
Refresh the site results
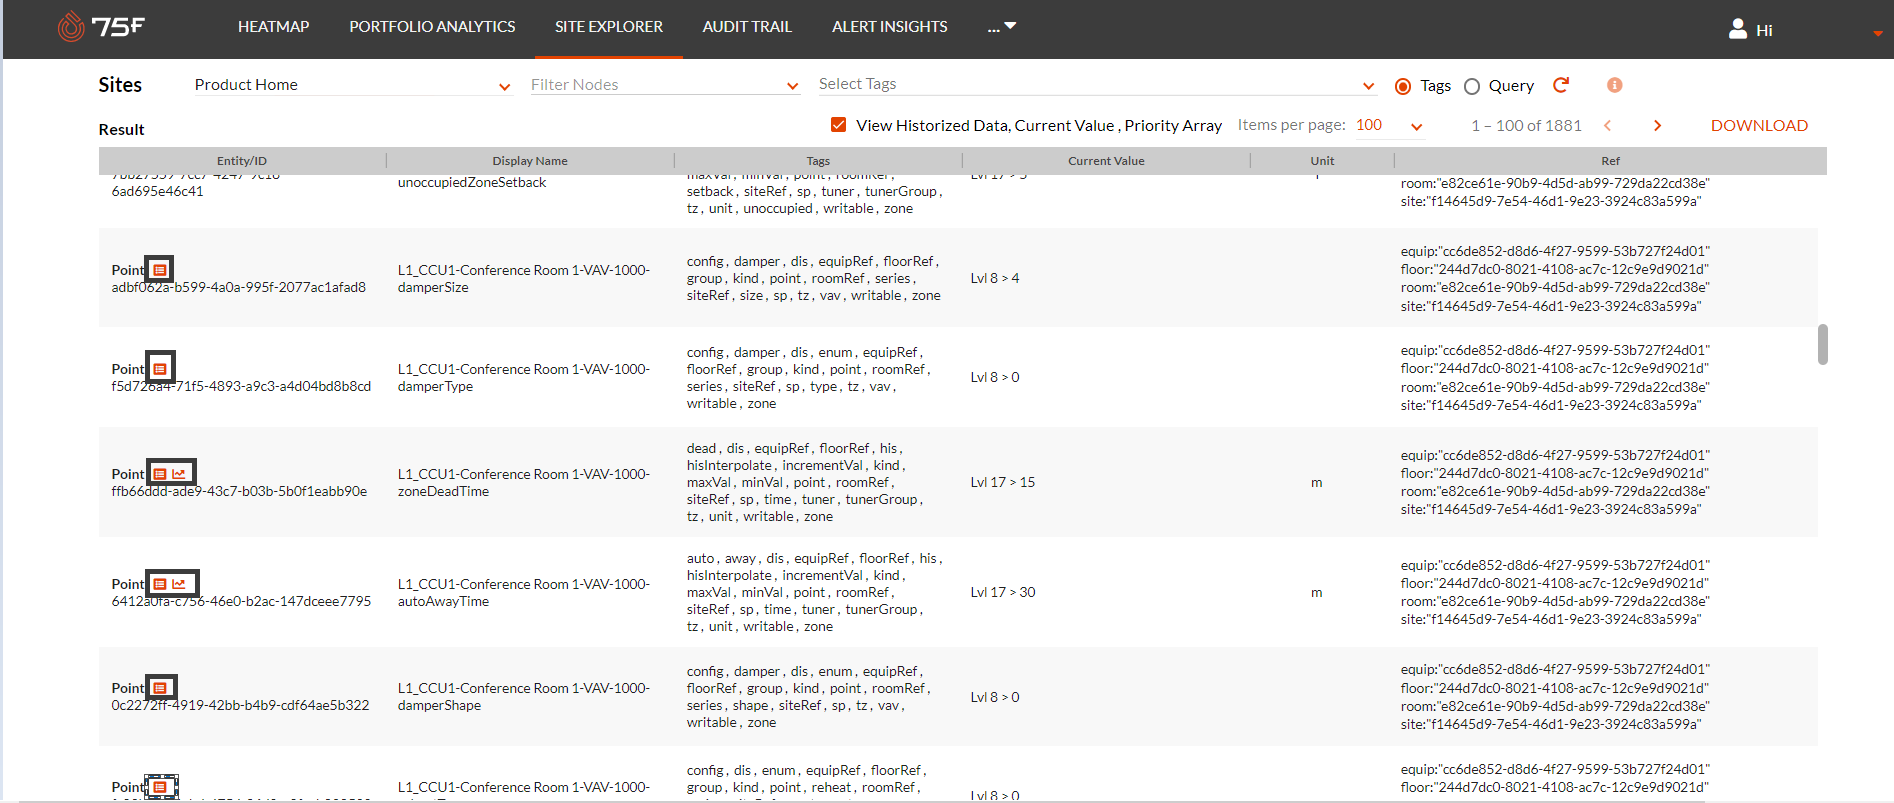pyautogui.click(x=1561, y=85)
